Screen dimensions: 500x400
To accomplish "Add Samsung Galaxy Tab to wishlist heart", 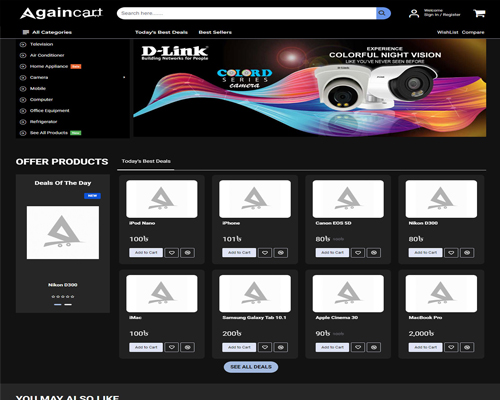I will coord(265,347).
